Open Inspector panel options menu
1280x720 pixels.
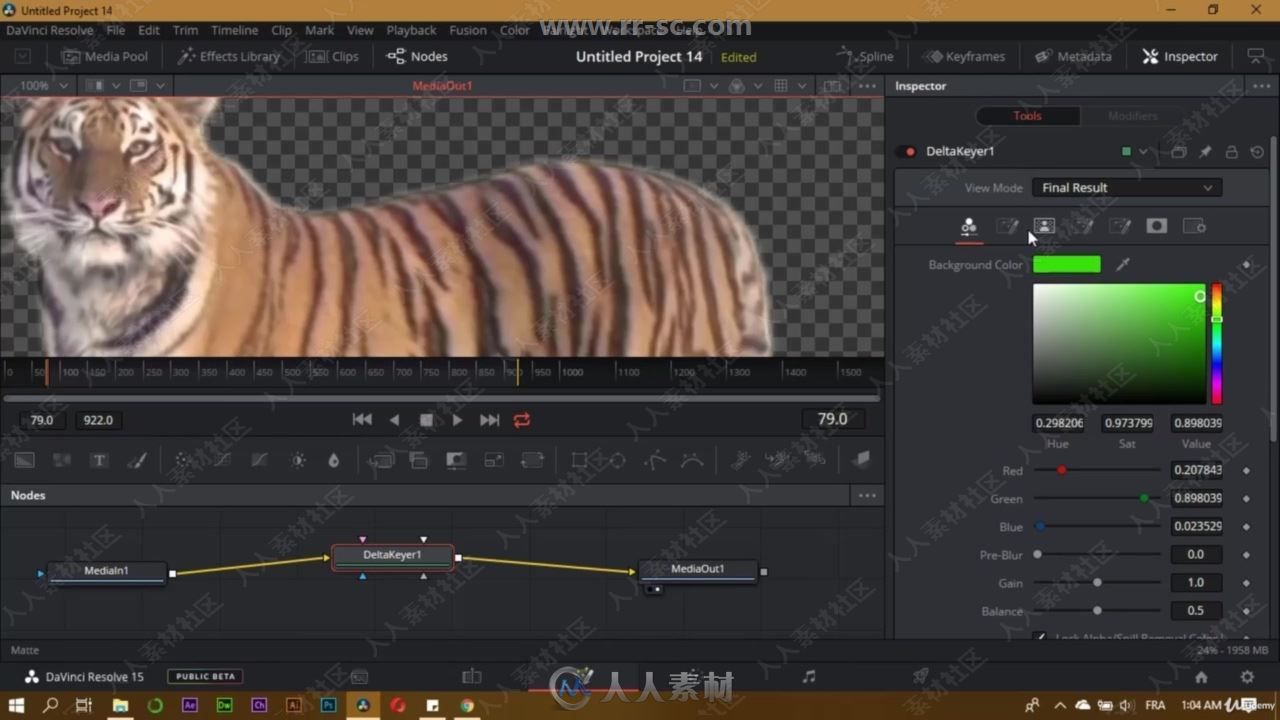click(x=1261, y=86)
